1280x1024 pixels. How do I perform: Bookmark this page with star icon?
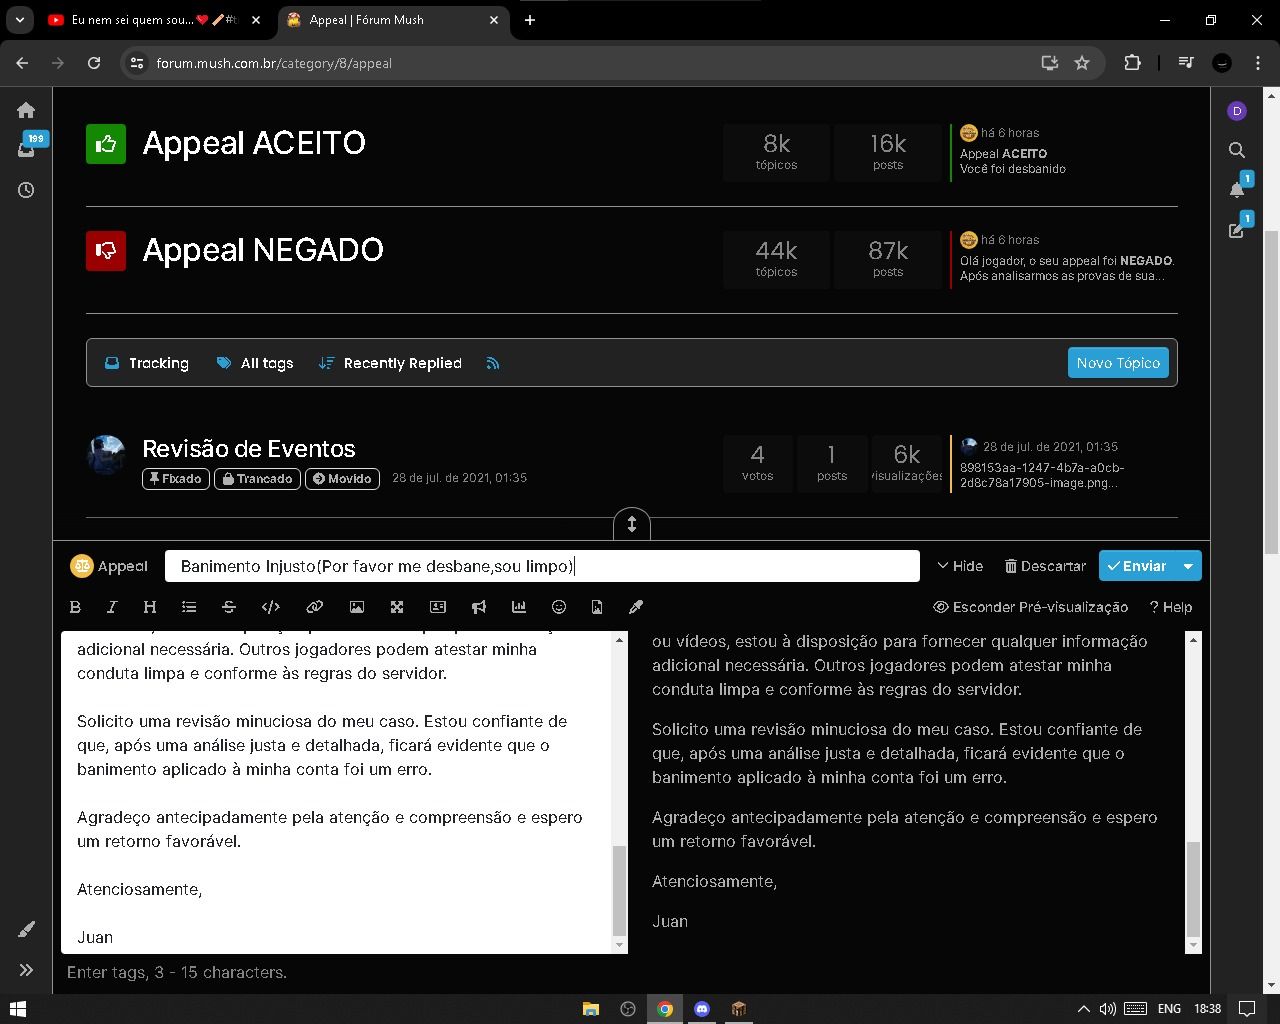pos(1082,63)
